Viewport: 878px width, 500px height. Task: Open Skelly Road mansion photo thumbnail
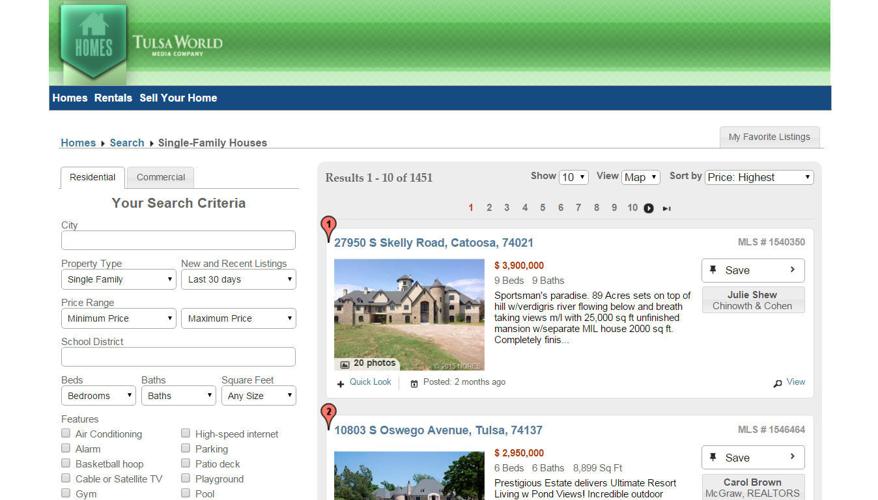pyautogui.click(x=409, y=314)
